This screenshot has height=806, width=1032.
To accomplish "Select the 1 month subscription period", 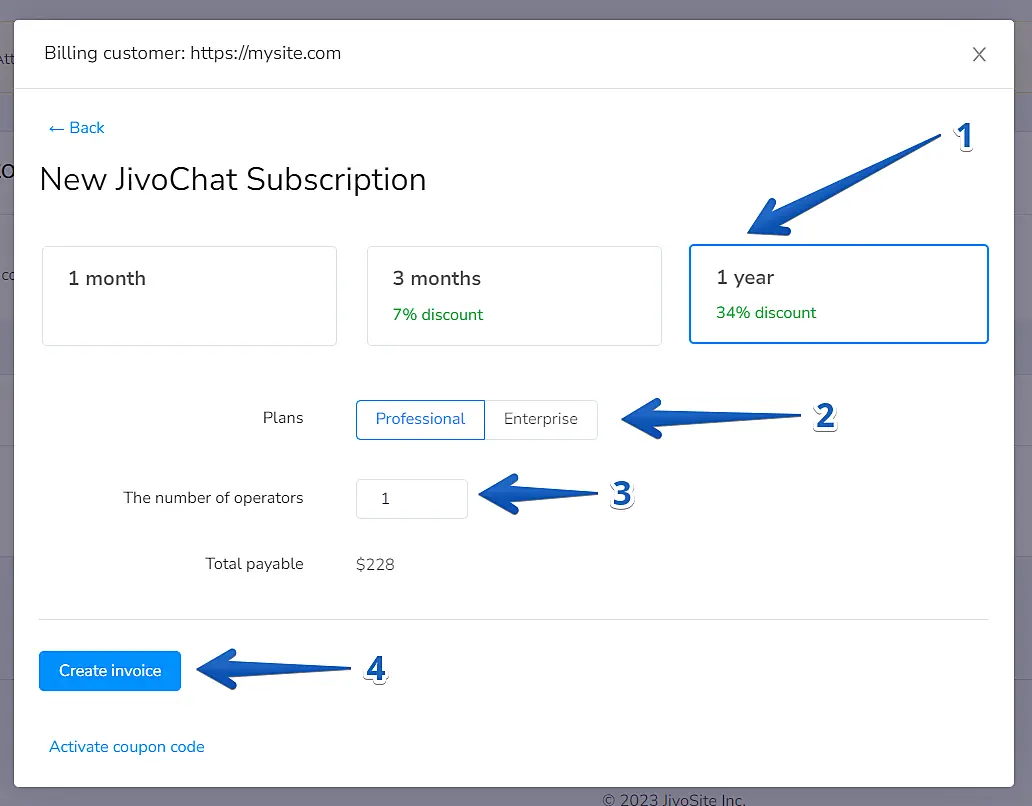I will 189,296.
